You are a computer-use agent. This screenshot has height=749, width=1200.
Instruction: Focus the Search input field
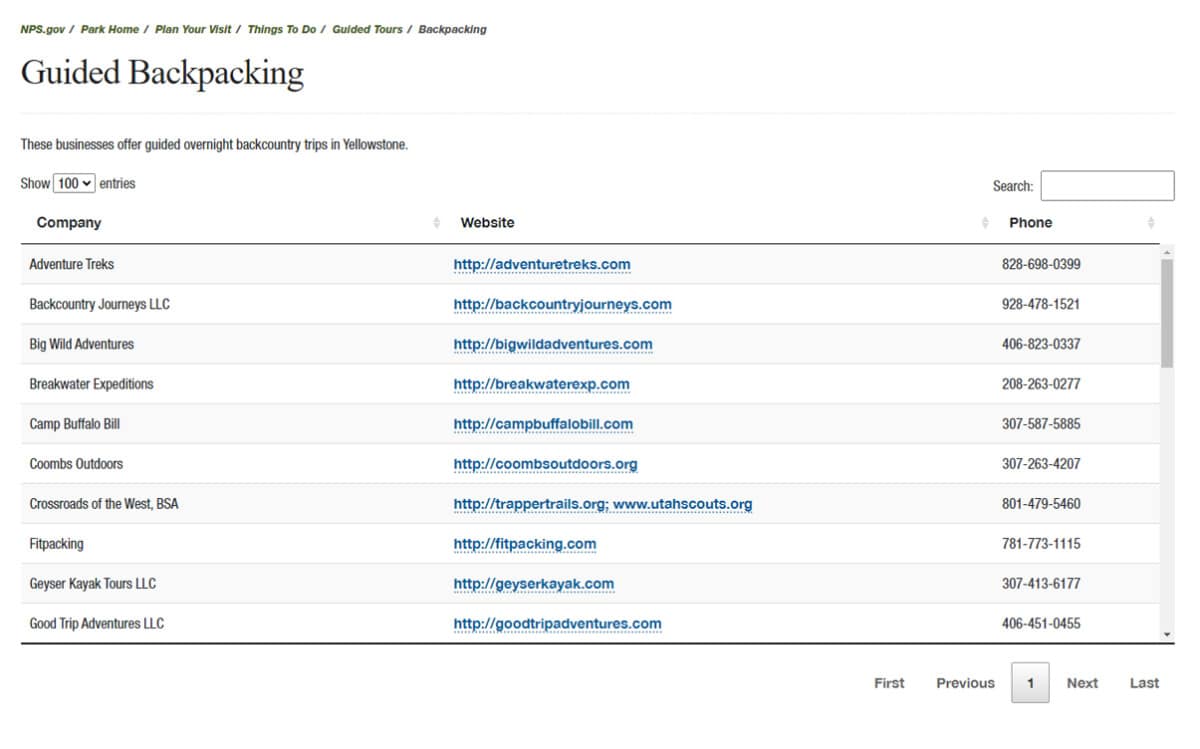pyautogui.click(x=1107, y=186)
